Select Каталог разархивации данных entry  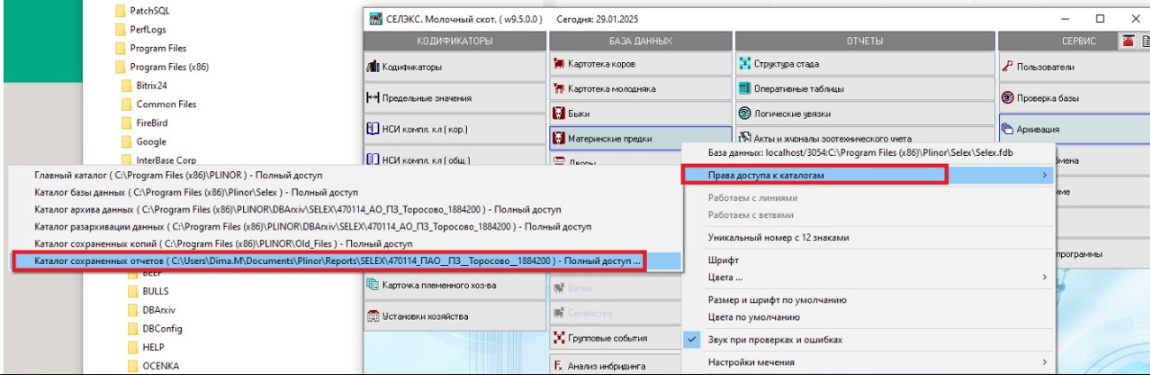click(345, 227)
